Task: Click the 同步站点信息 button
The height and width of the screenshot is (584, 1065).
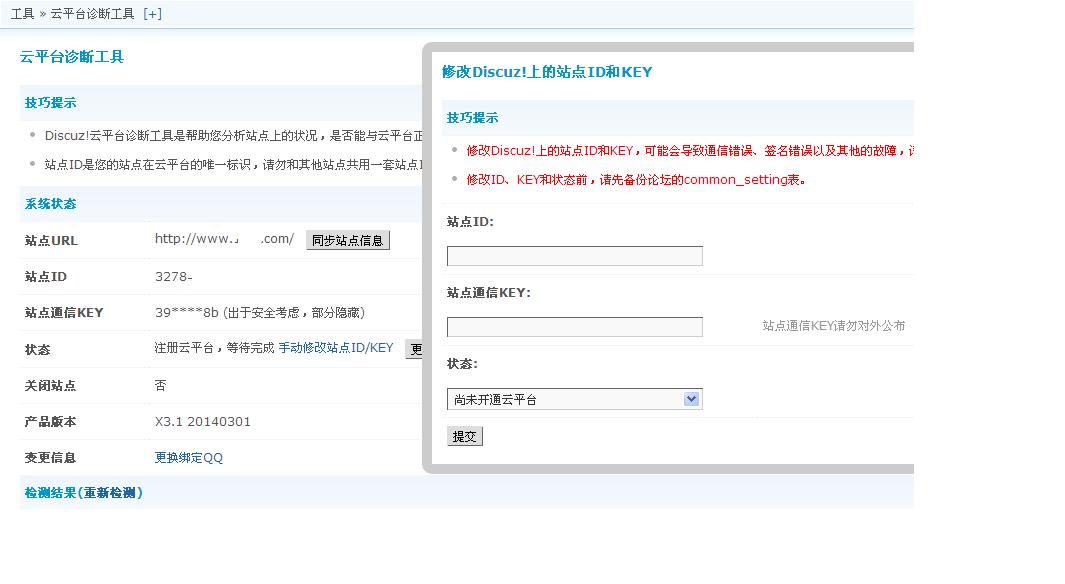Action: click(x=348, y=240)
